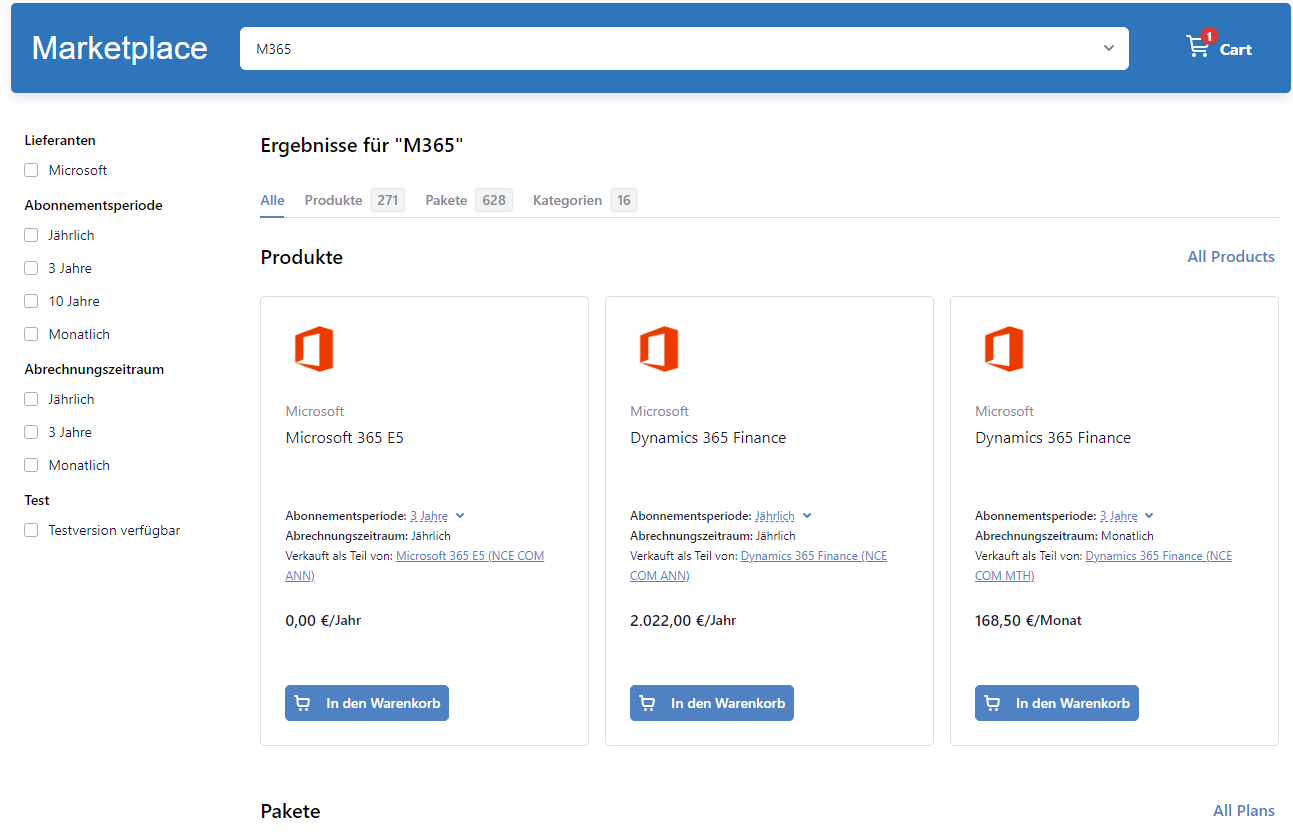Open Jährlich subscription period dropdown on Dynamics card
1293x839 pixels.
click(x=807, y=516)
